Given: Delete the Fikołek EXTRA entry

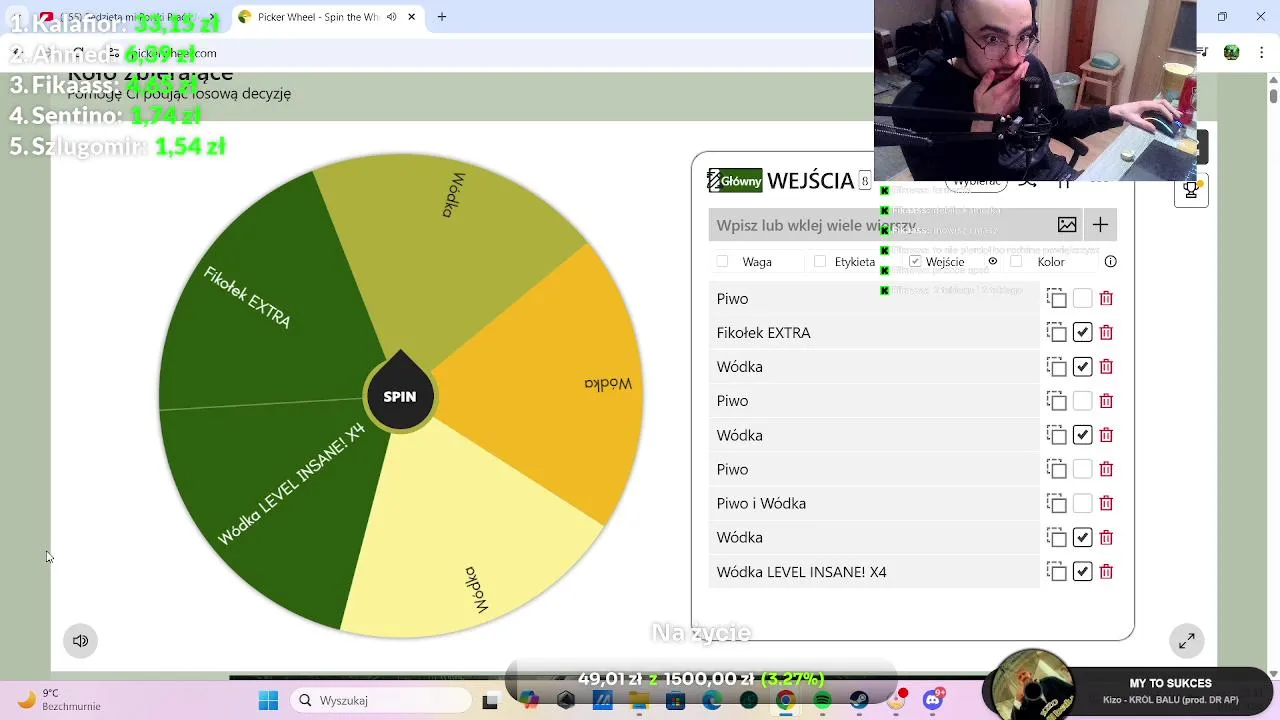Looking at the screenshot, I should tap(1106, 333).
